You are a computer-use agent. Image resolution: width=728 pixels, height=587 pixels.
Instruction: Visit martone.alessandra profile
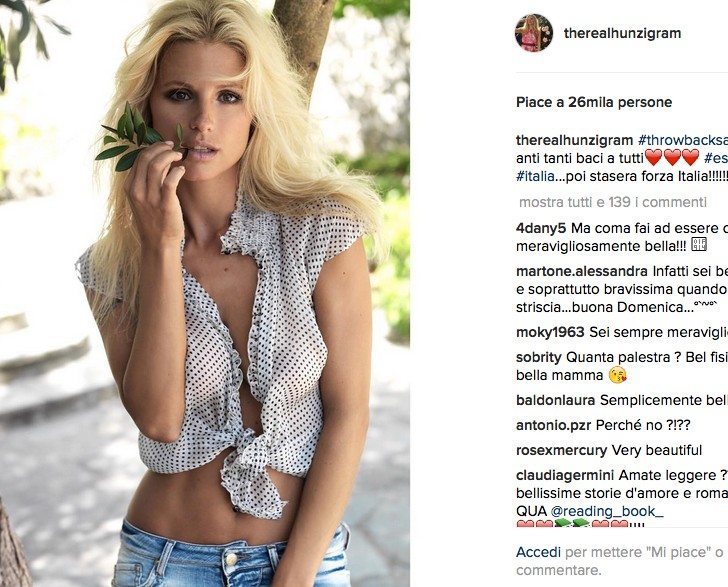coord(582,271)
